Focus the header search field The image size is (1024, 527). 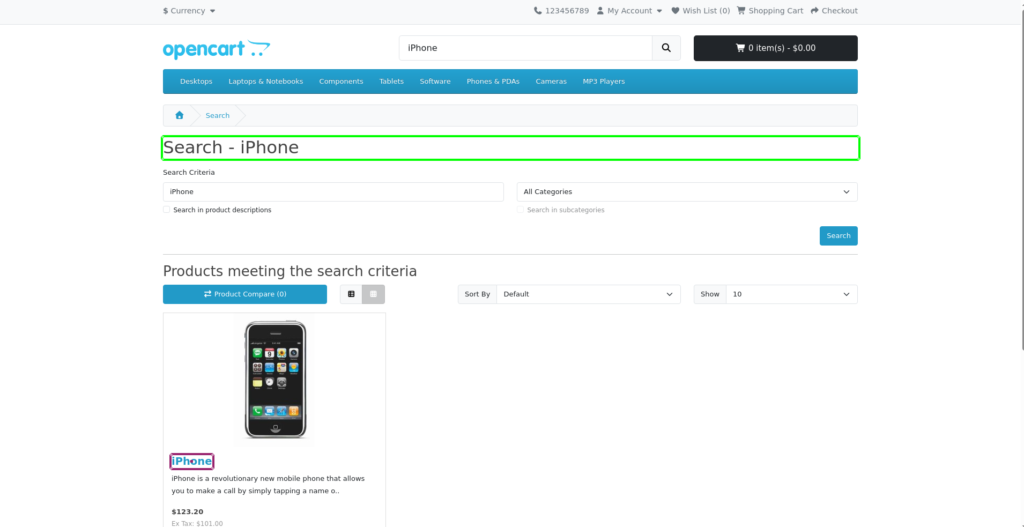526,48
